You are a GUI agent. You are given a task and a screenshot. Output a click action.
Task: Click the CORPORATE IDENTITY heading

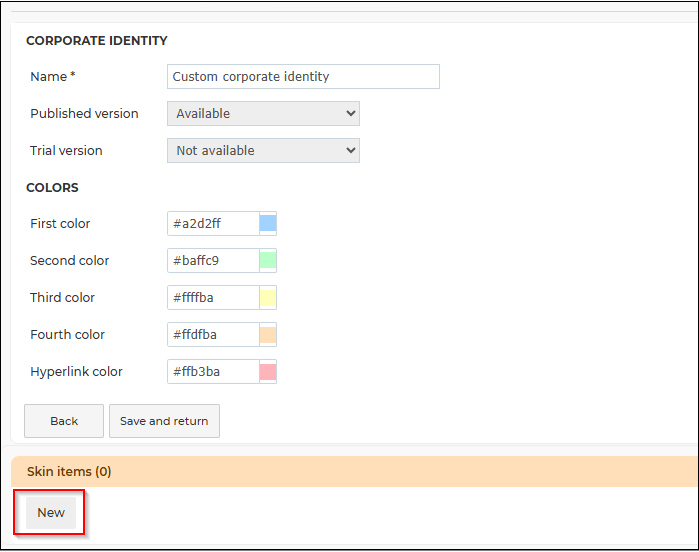[97, 41]
